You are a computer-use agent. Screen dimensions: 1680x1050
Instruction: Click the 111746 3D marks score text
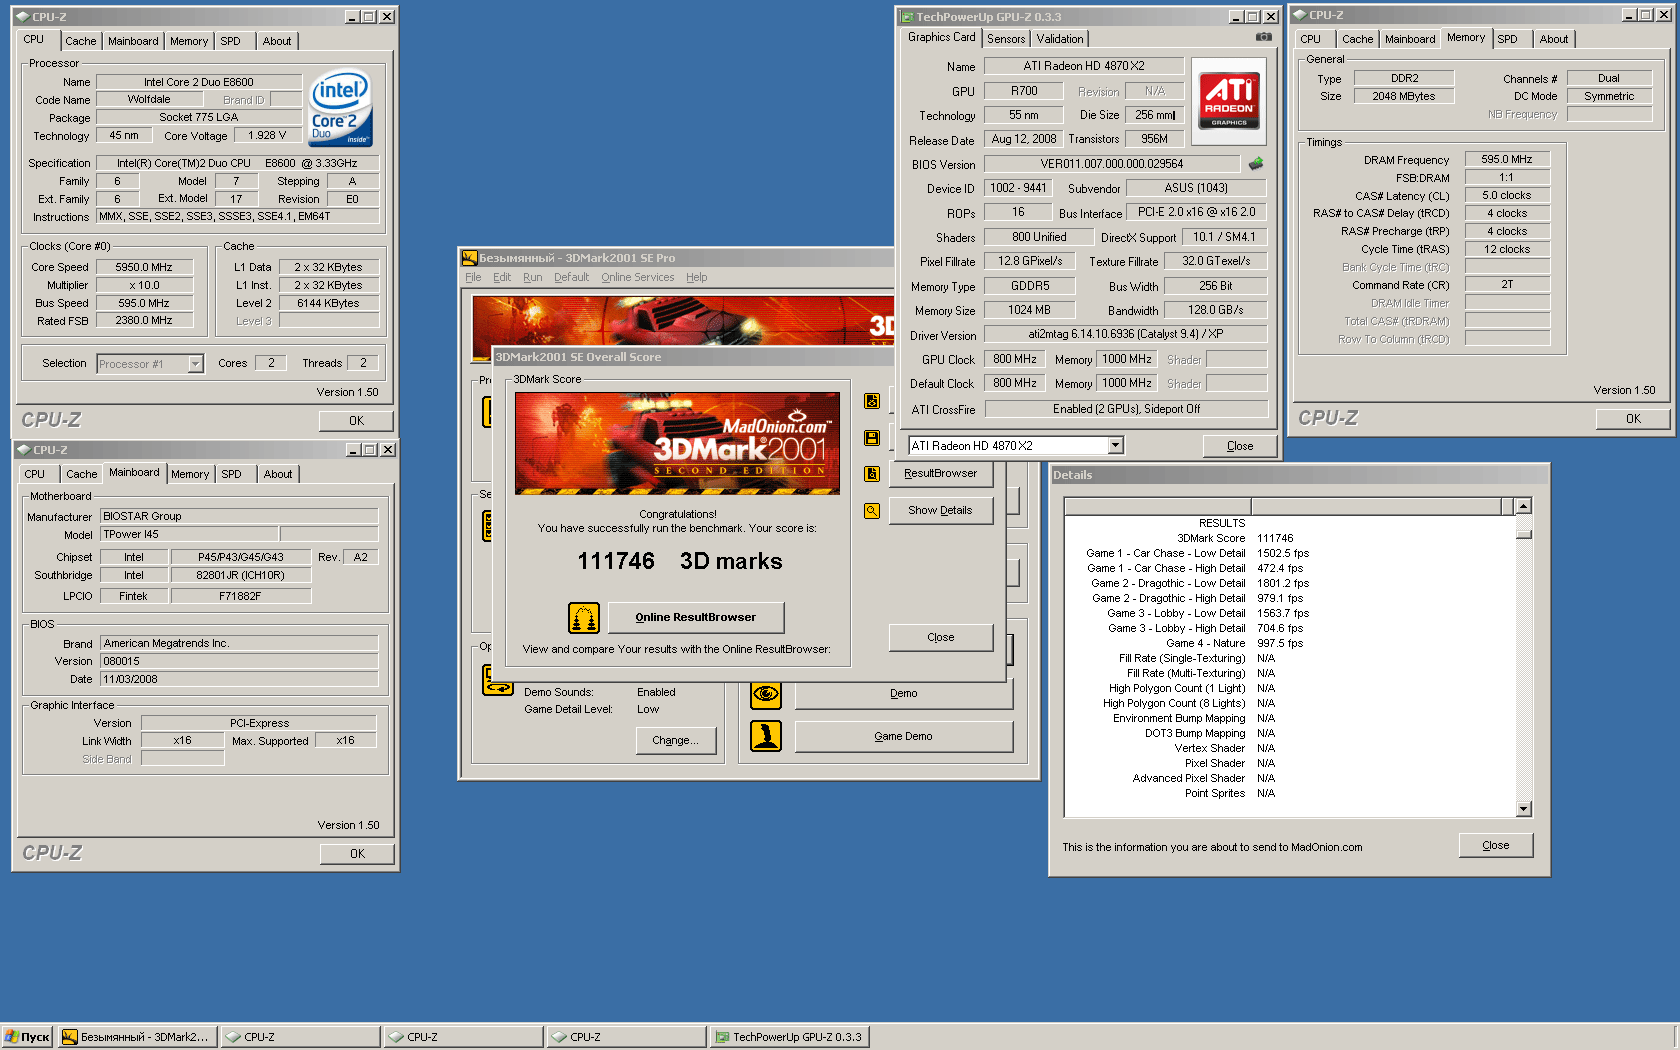[x=679, y=562]
